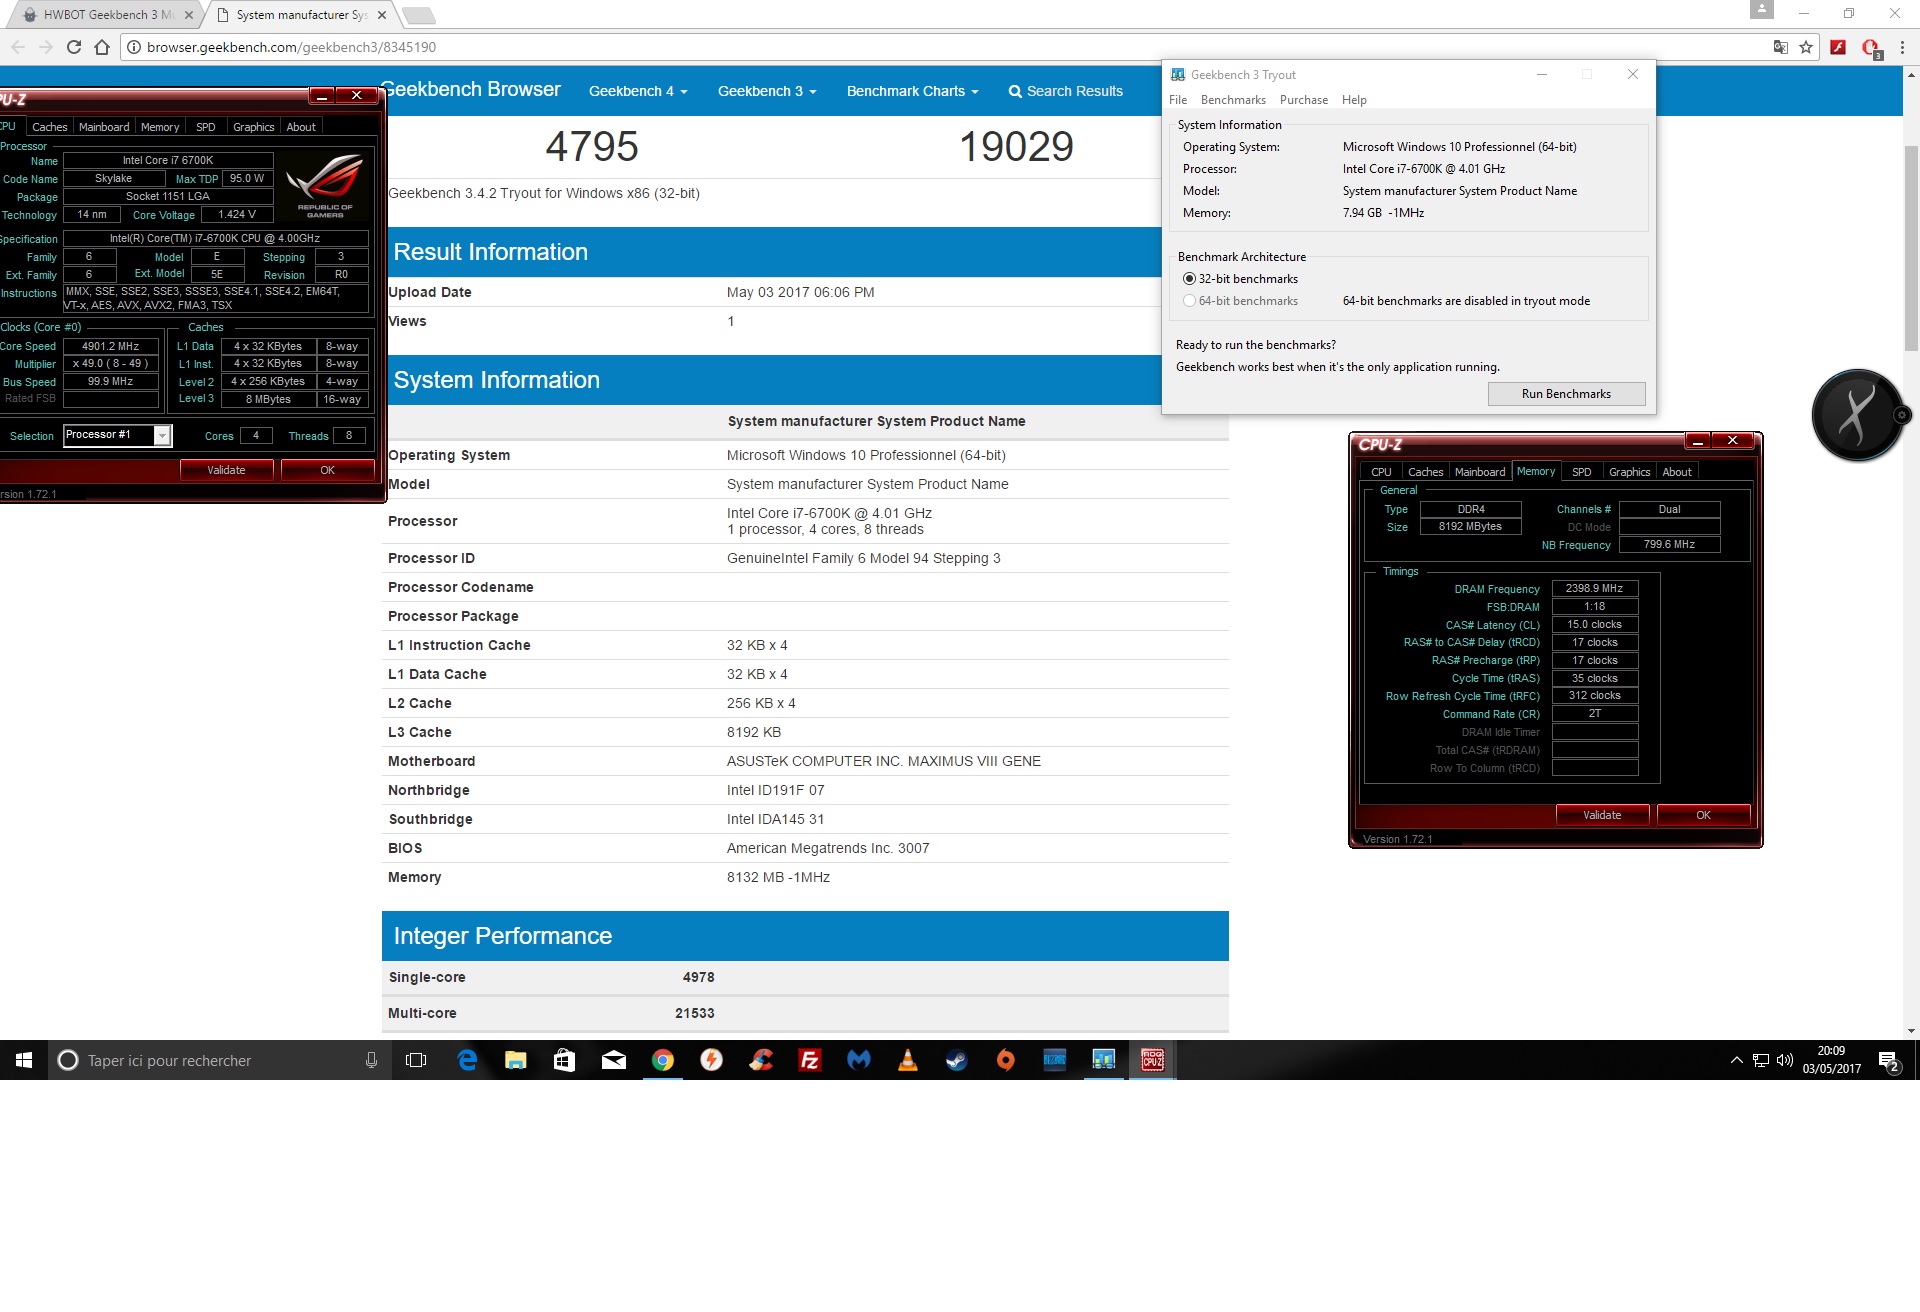Open the About tab in right CPU-Z

1677,472
